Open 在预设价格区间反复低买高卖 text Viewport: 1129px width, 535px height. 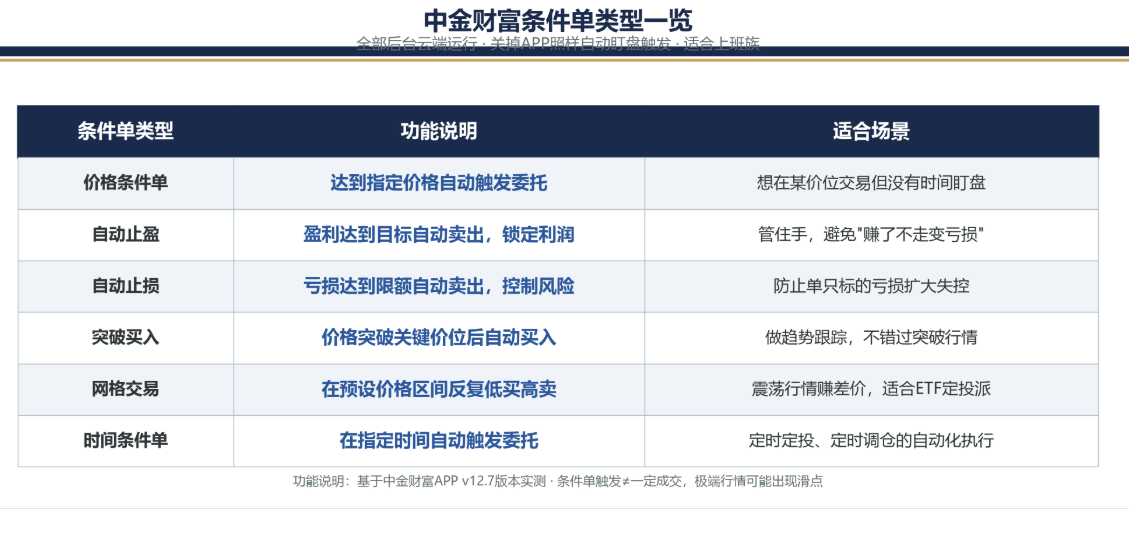click(x=438, y=390)
